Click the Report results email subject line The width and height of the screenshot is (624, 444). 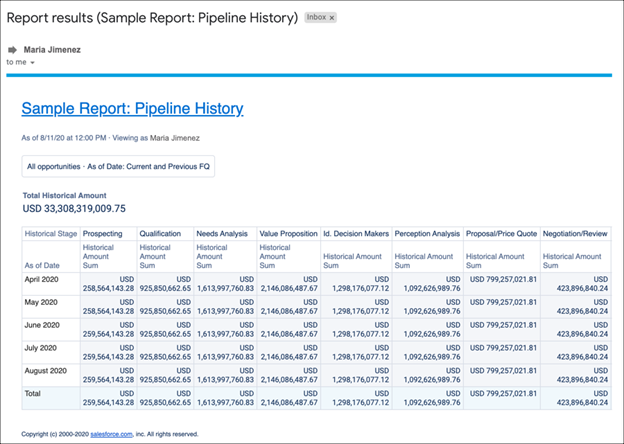pyautogui.click(x=152, y=18)
